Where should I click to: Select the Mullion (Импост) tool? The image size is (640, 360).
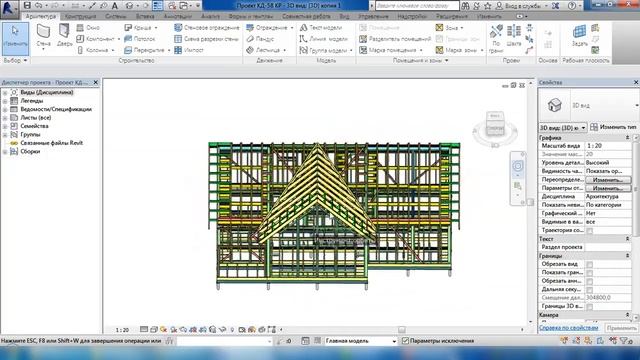[189, 50]
